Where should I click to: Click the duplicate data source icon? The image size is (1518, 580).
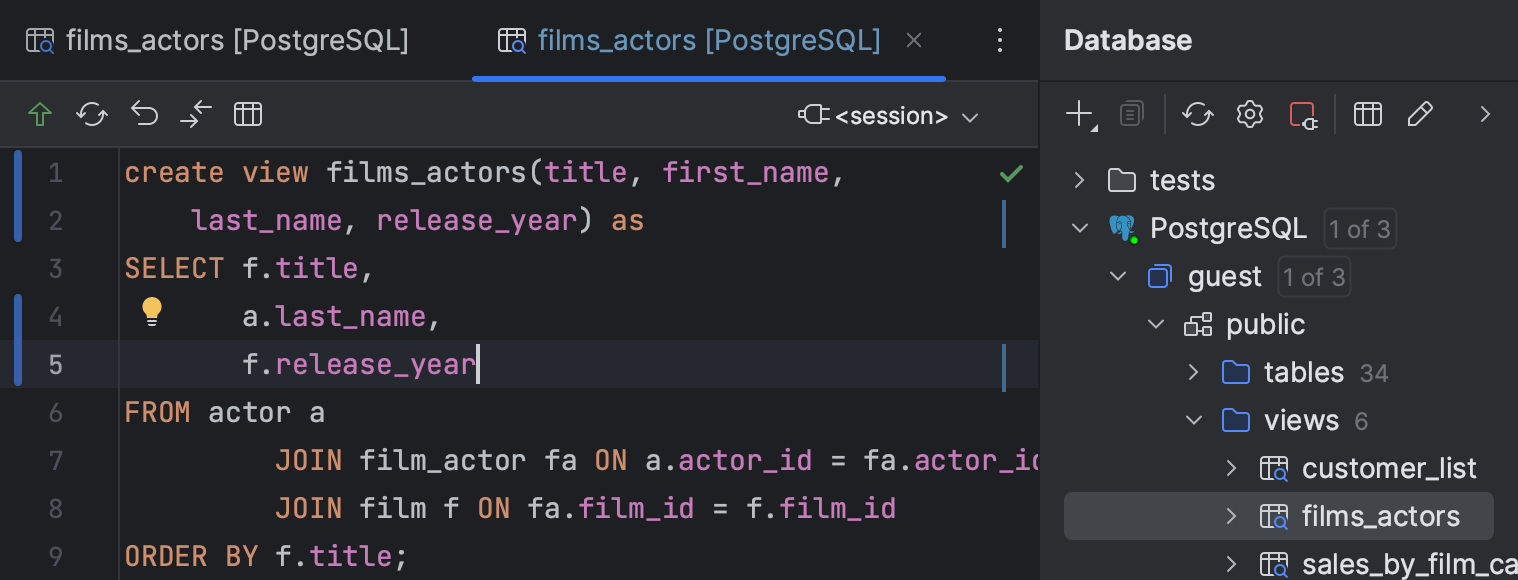[x=1131, y=114]
